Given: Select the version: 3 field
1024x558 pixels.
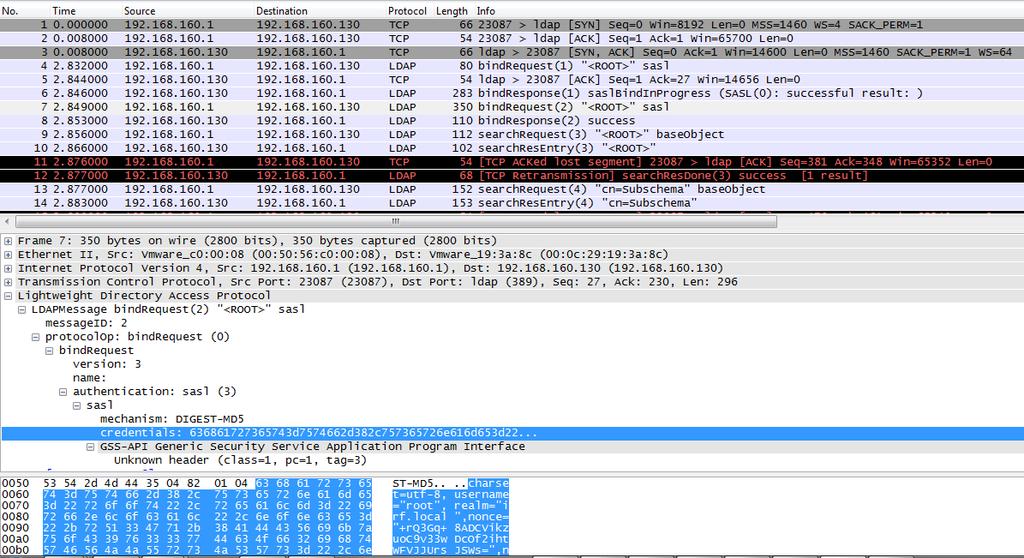Looking at the screenshot, I should [x=107, y=365].
